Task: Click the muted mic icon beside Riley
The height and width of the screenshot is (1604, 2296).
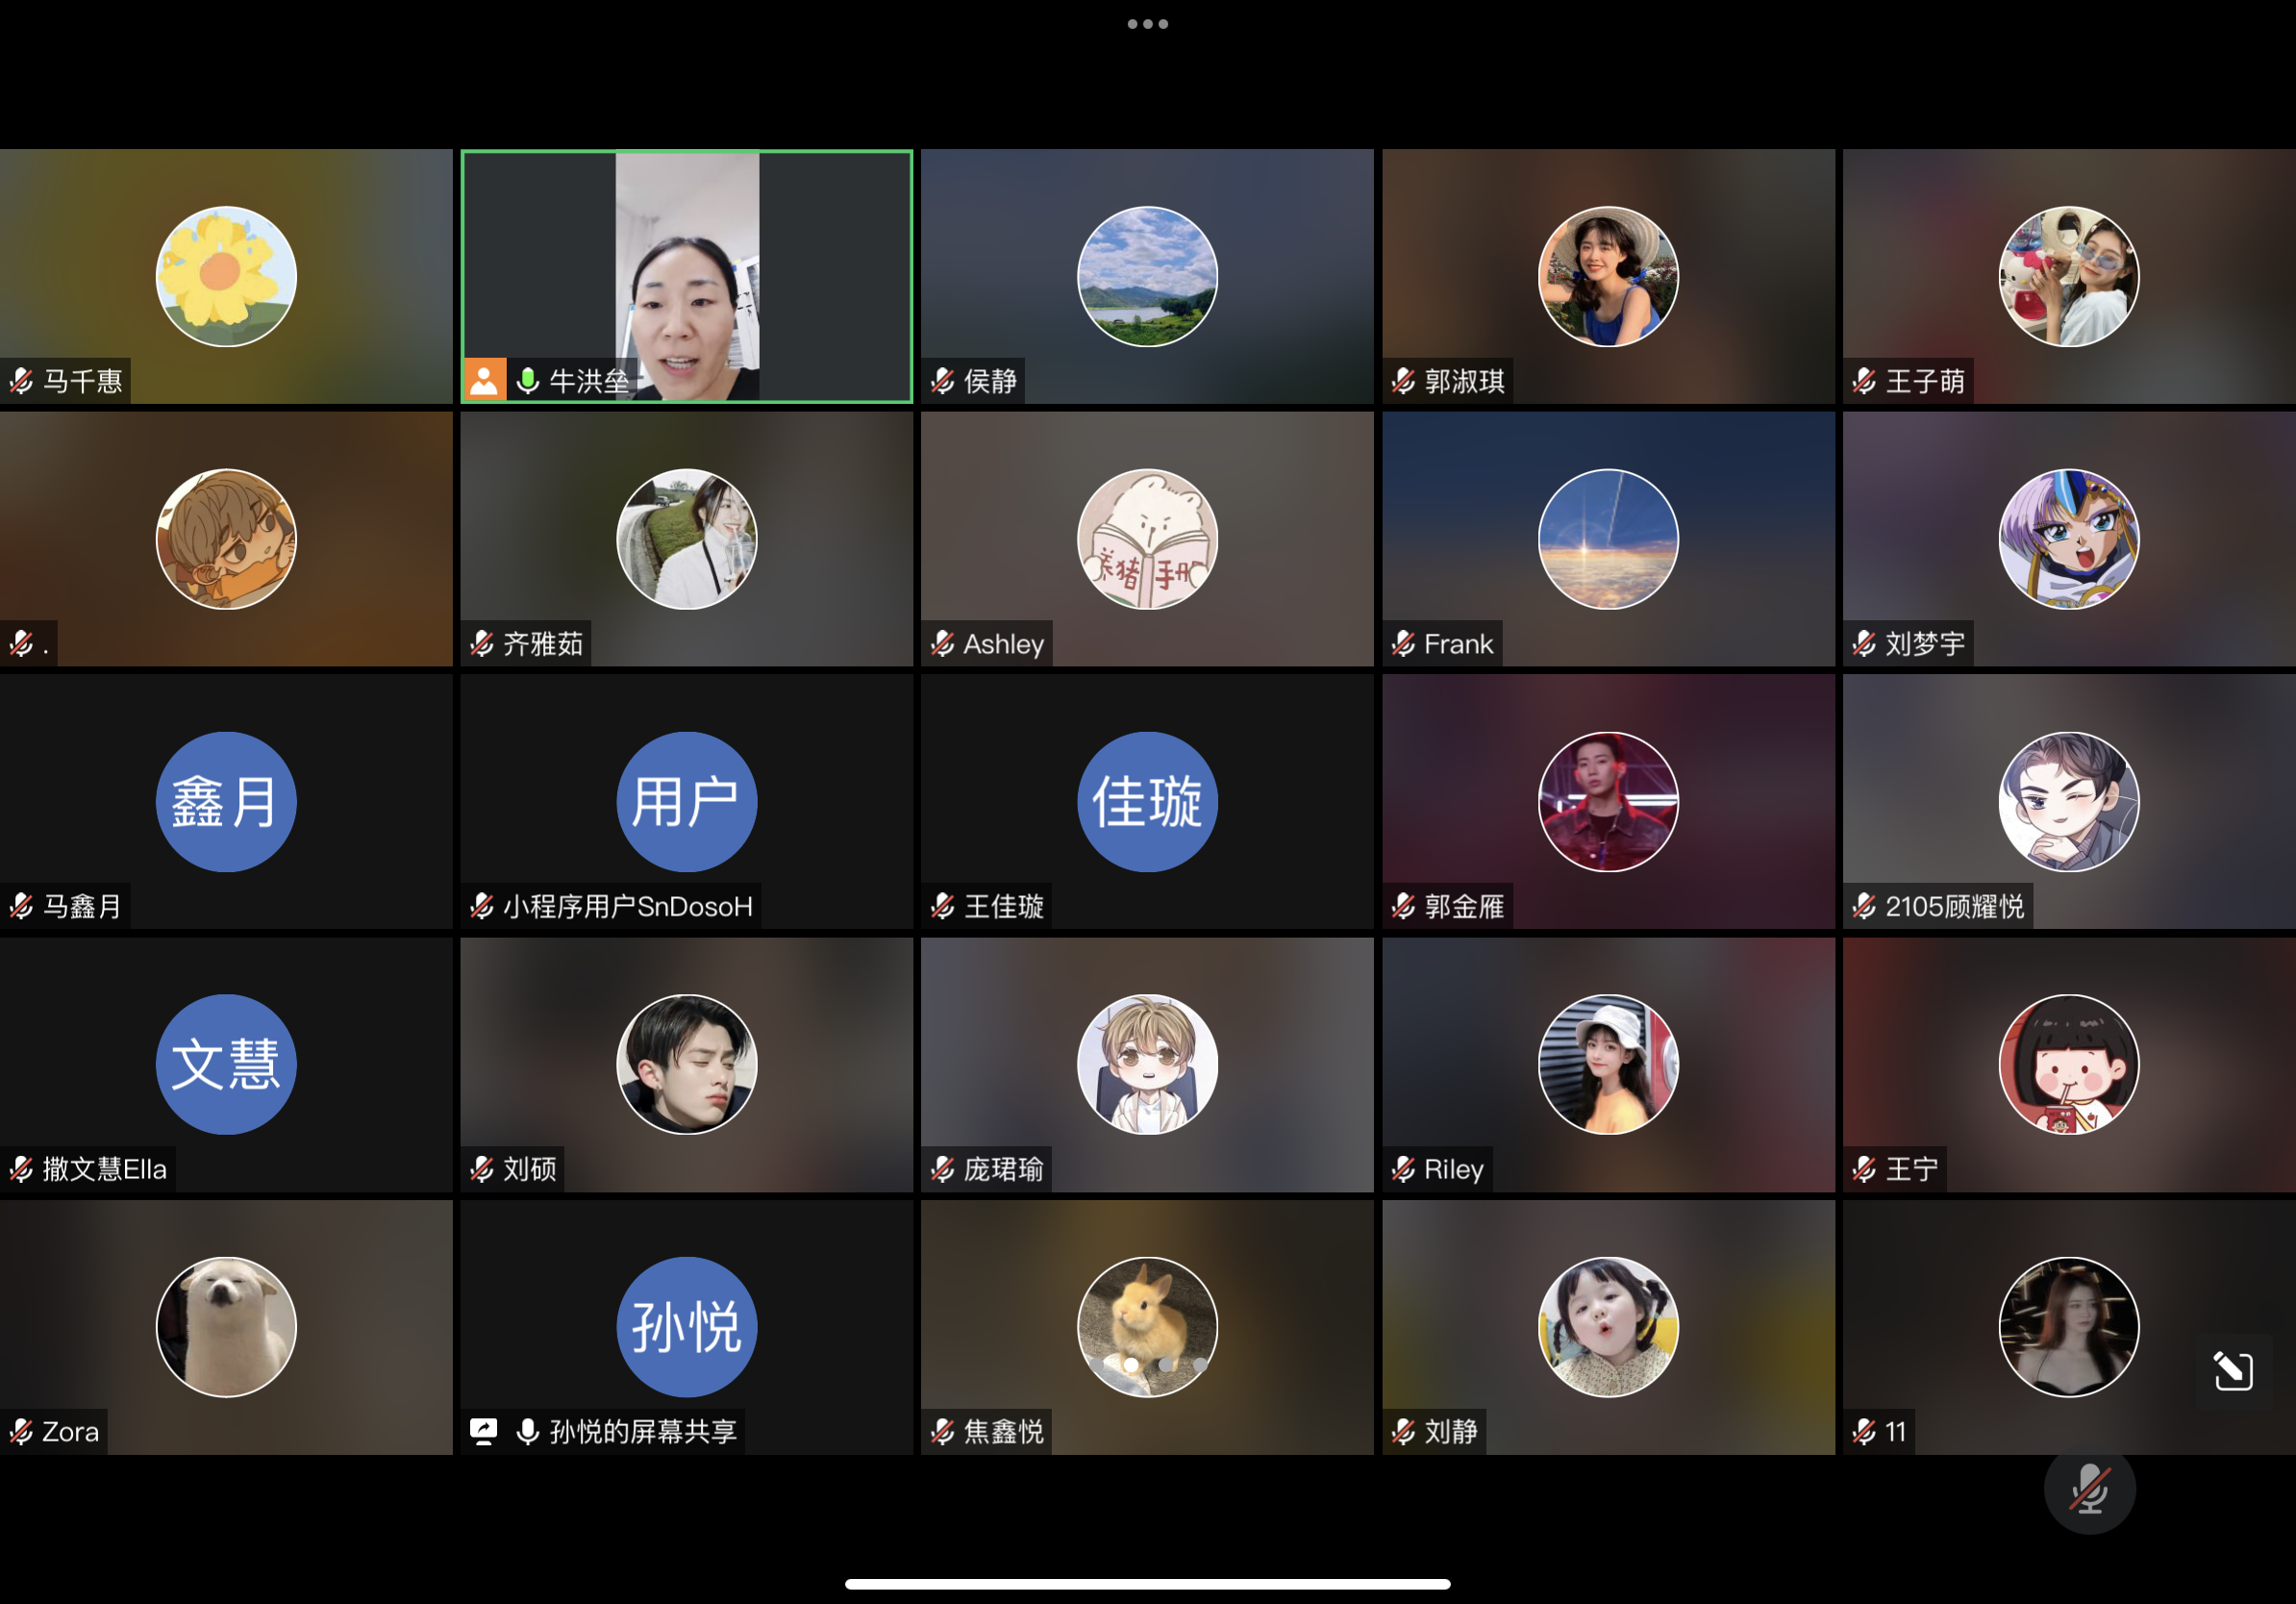Action: (x=1403, y=1169)
